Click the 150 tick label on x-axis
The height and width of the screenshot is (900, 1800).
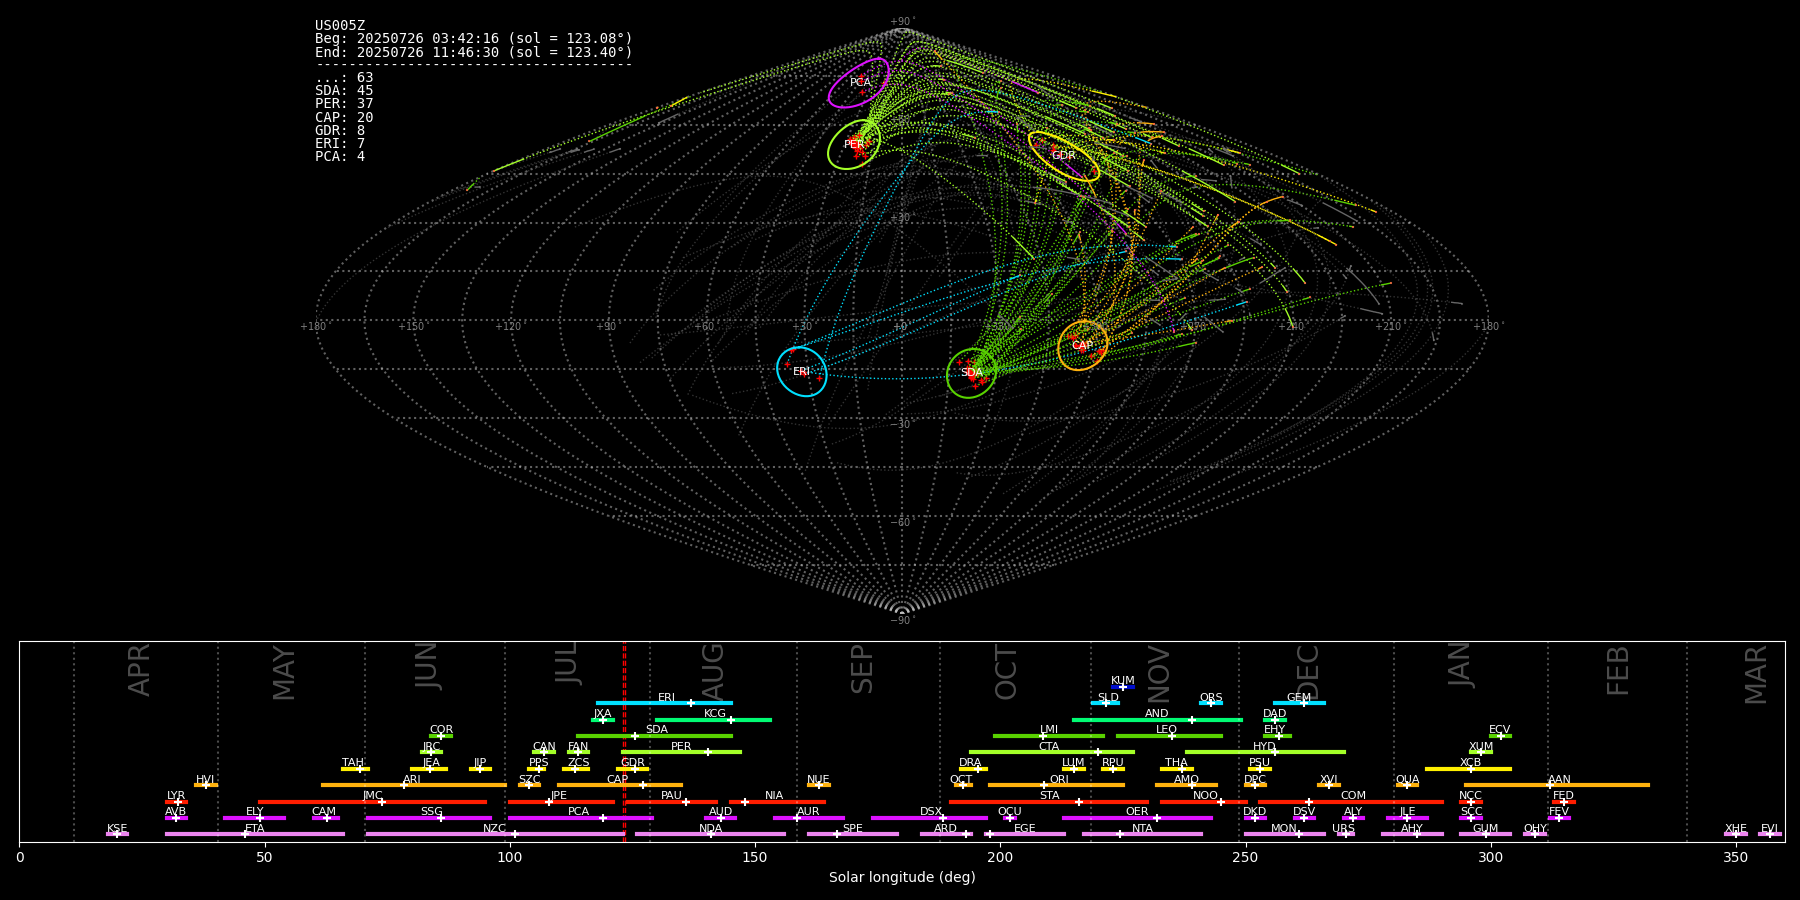point(755,857)
